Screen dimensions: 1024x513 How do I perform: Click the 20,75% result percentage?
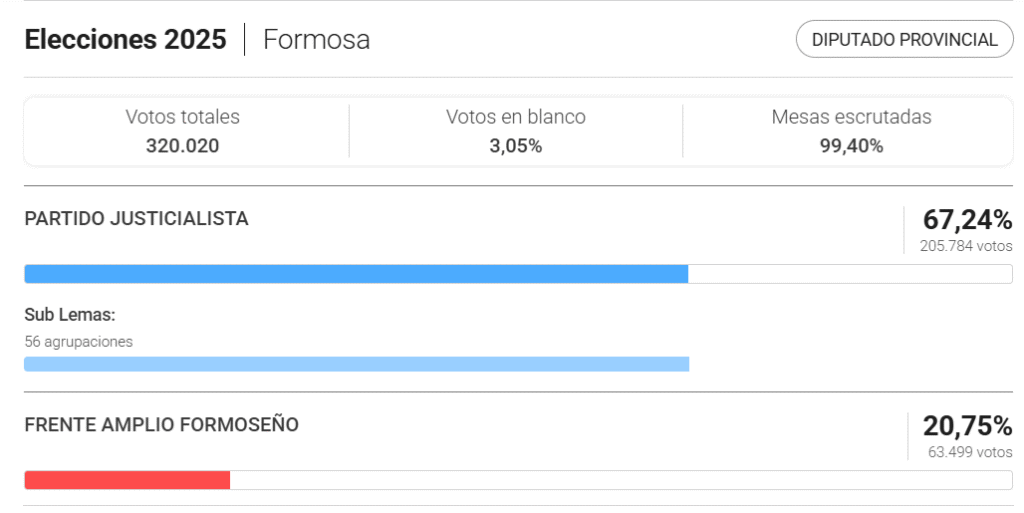coord(967,426)
